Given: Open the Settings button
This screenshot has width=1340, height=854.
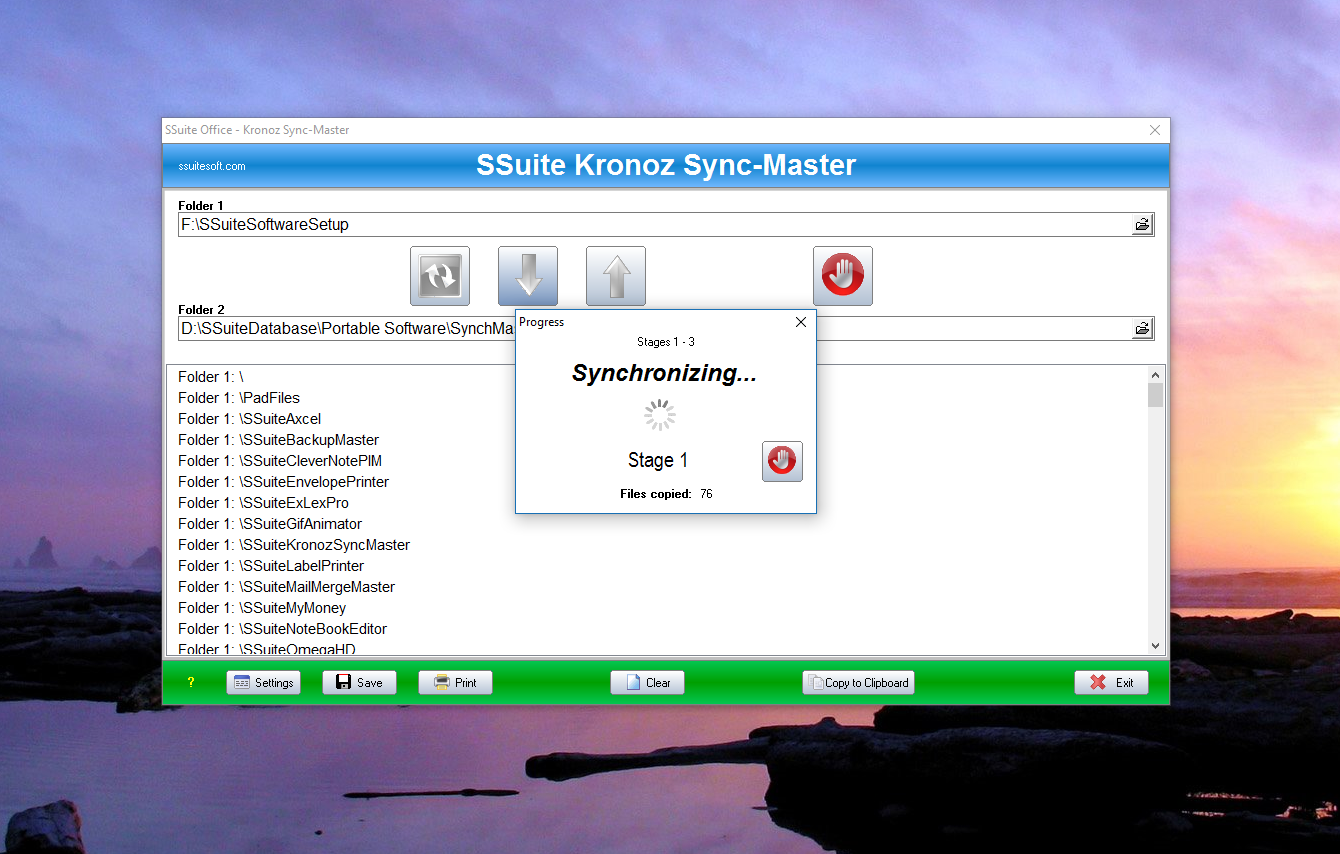Looking at the screenshot, I should [264, 683].
